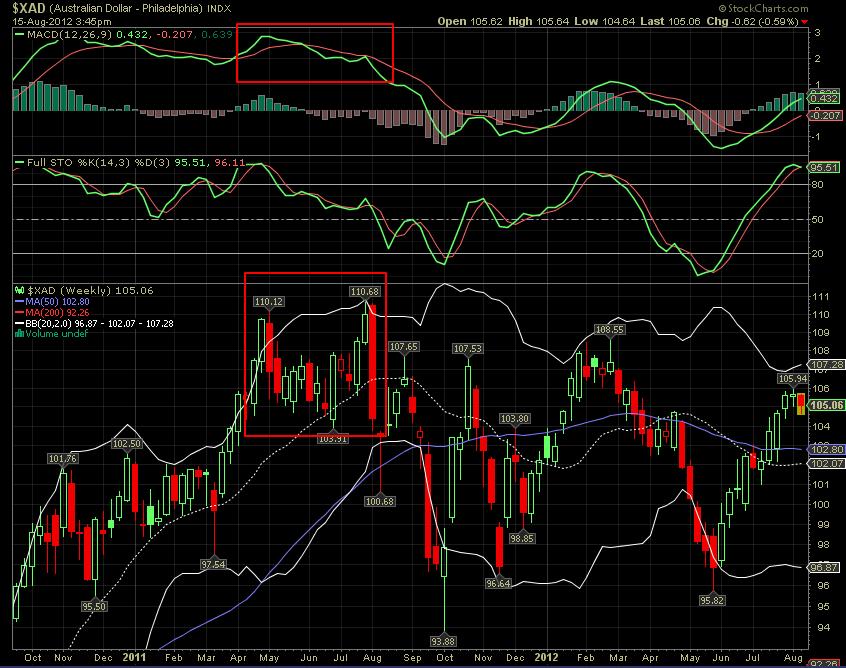Click the 96.64 low price label

pos(498,583)
